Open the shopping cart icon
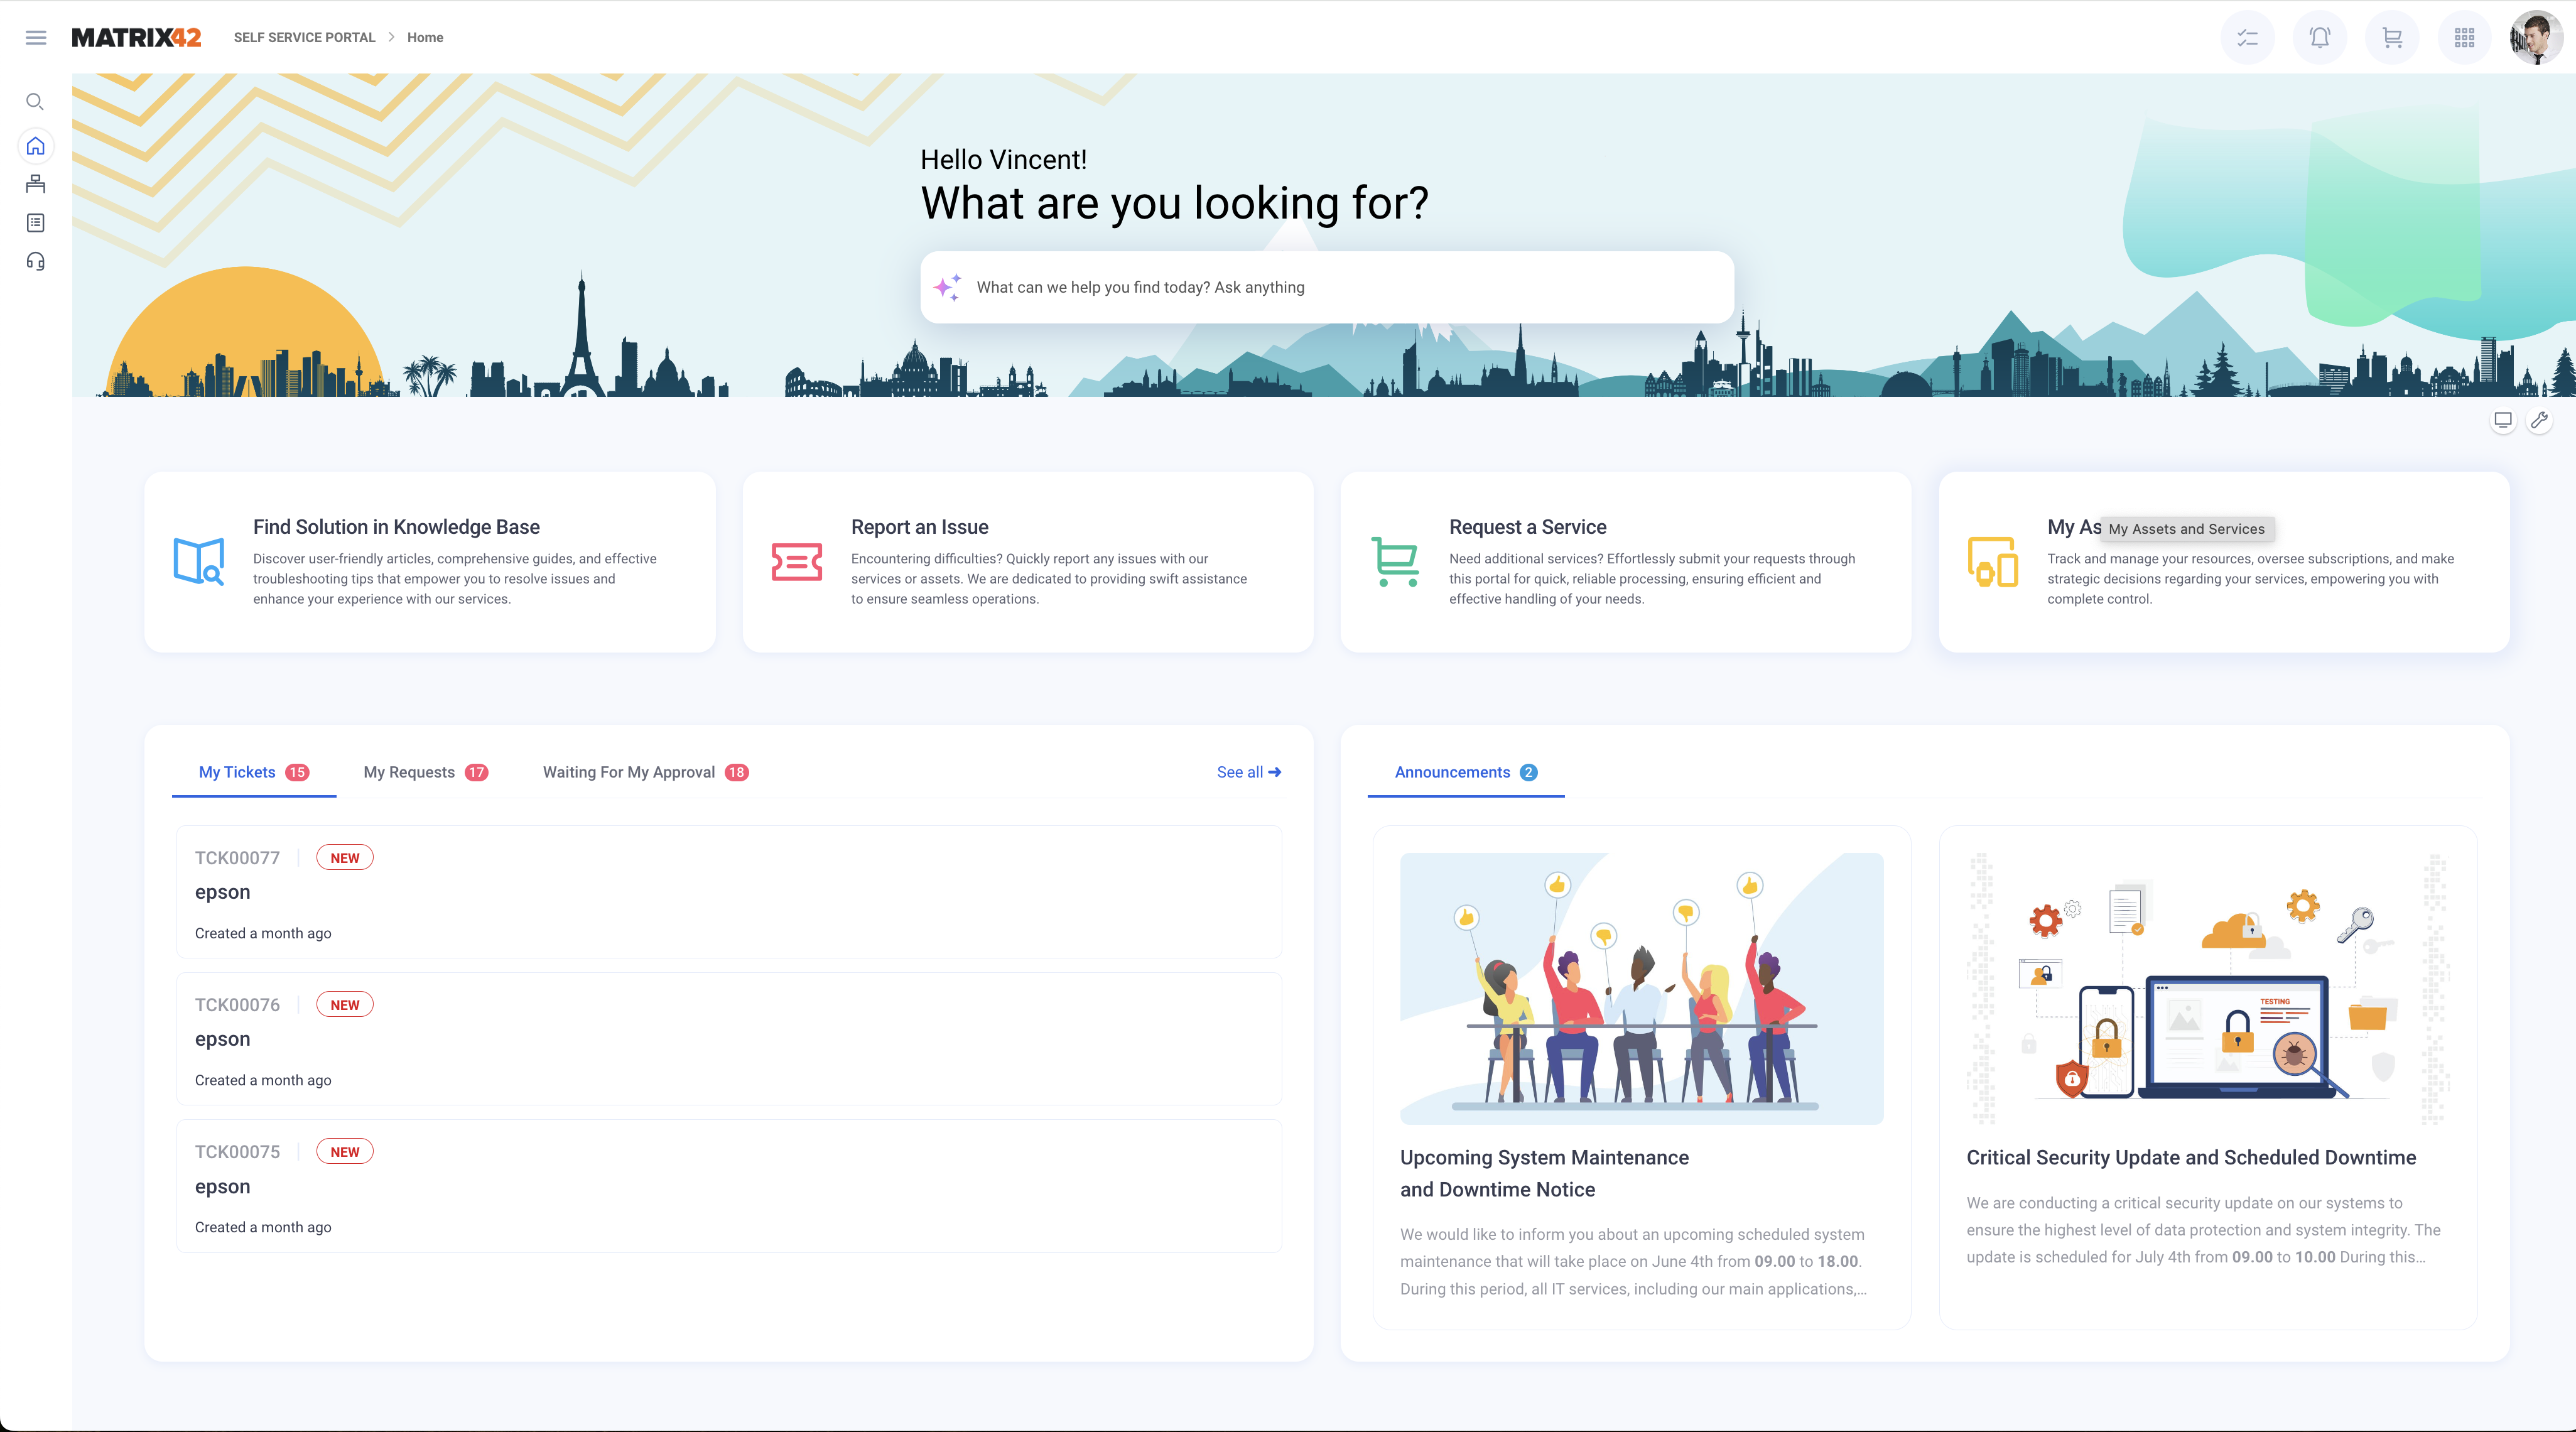Viewport: 2576px width, 1432px height. 2392,38
